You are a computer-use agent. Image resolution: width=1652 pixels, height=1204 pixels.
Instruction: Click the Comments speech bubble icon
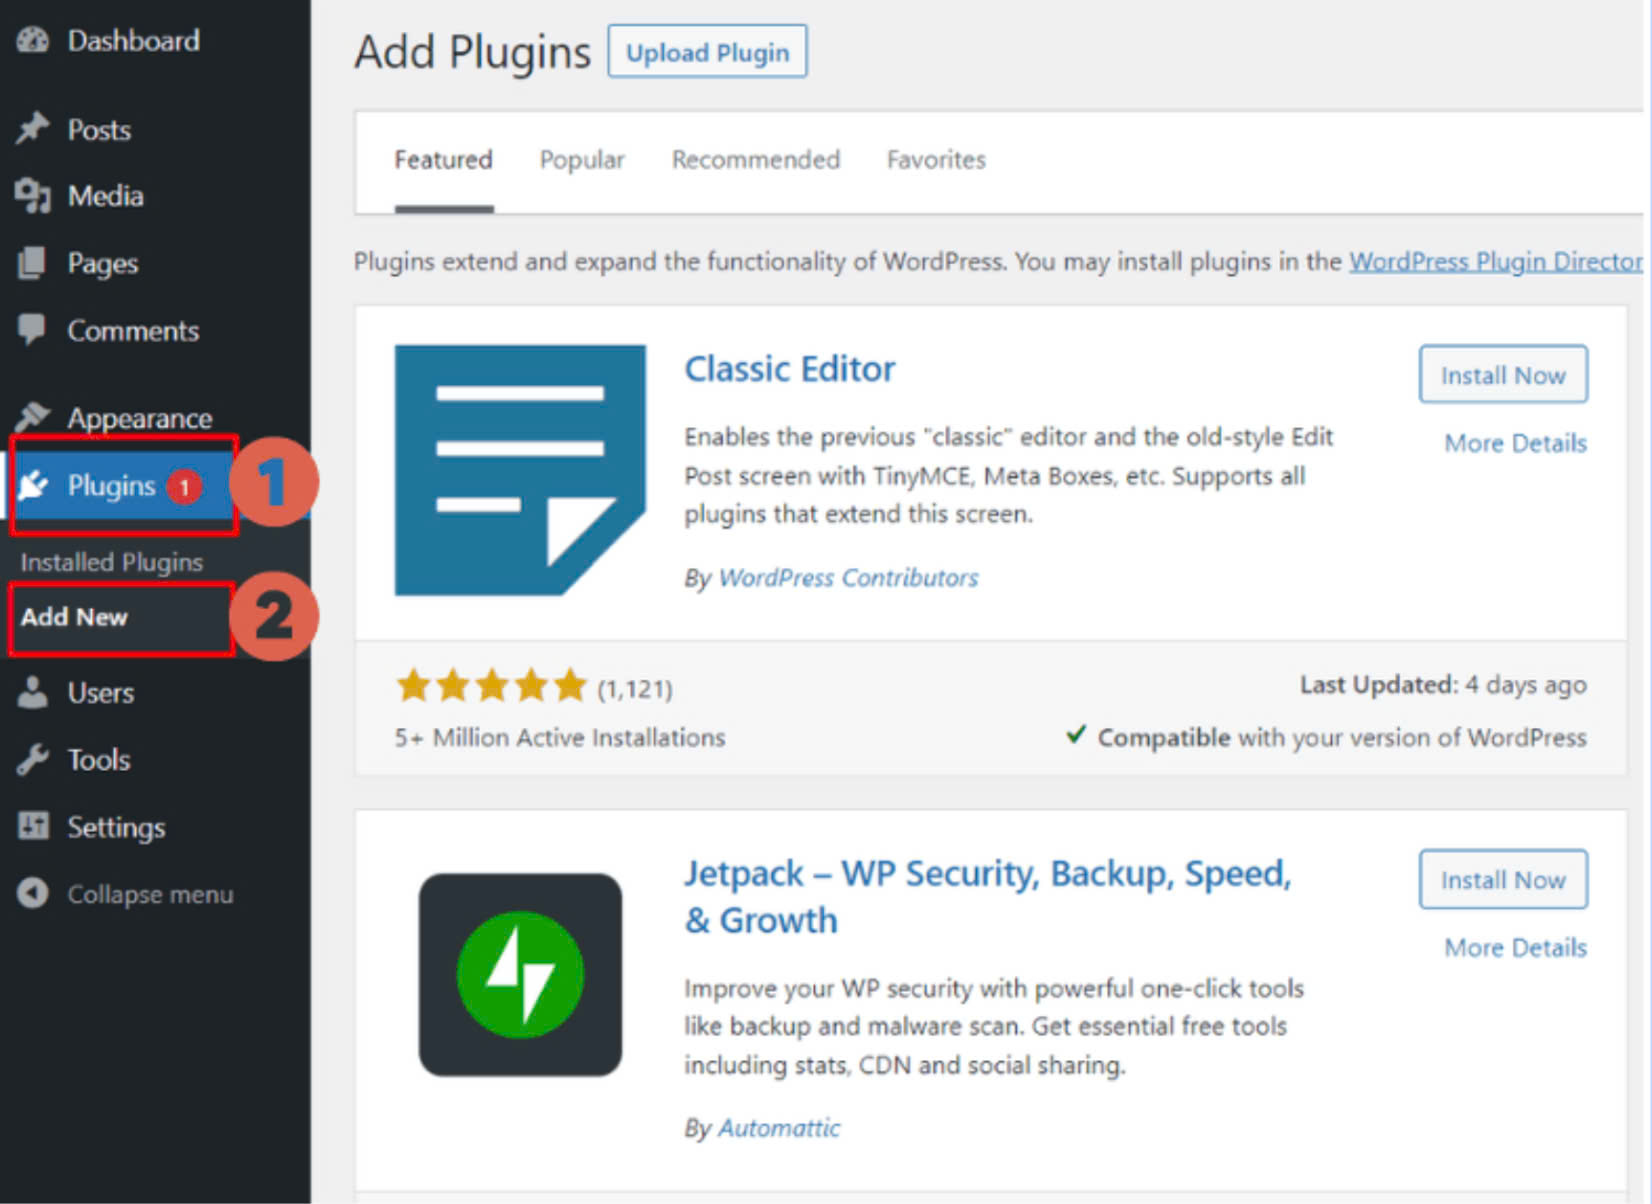coord(32,329)
